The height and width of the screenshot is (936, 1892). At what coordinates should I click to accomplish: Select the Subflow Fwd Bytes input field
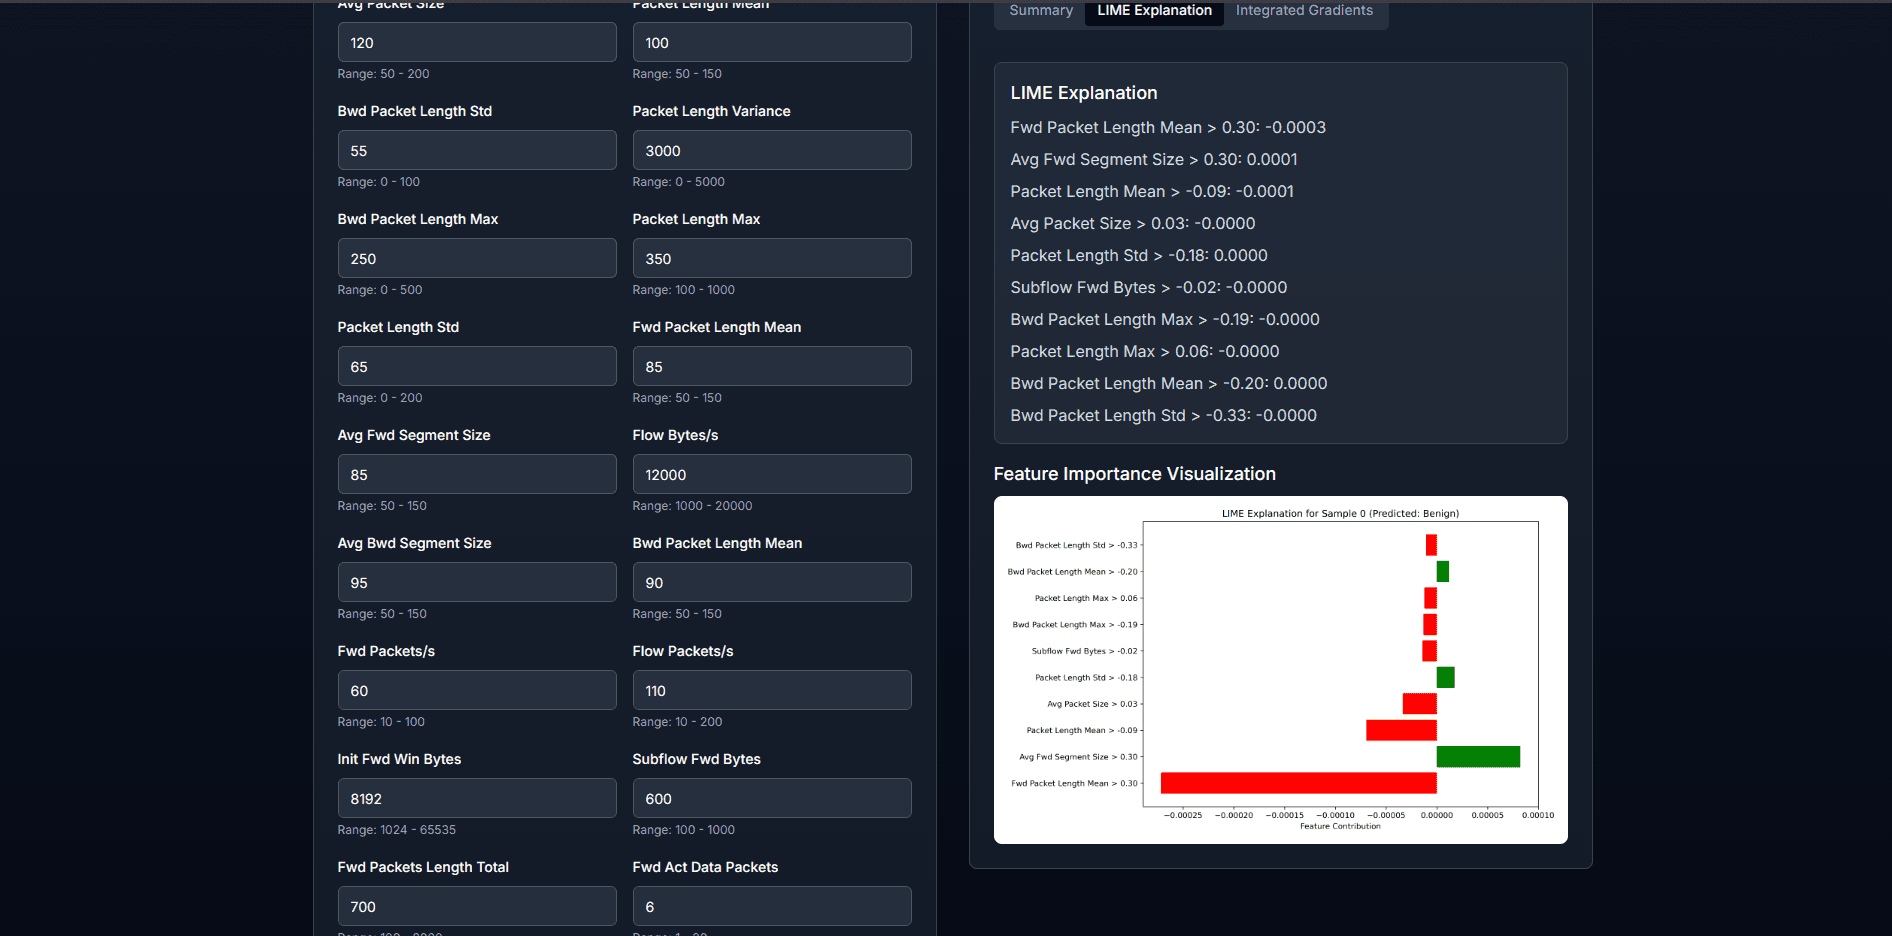(772, 798)
